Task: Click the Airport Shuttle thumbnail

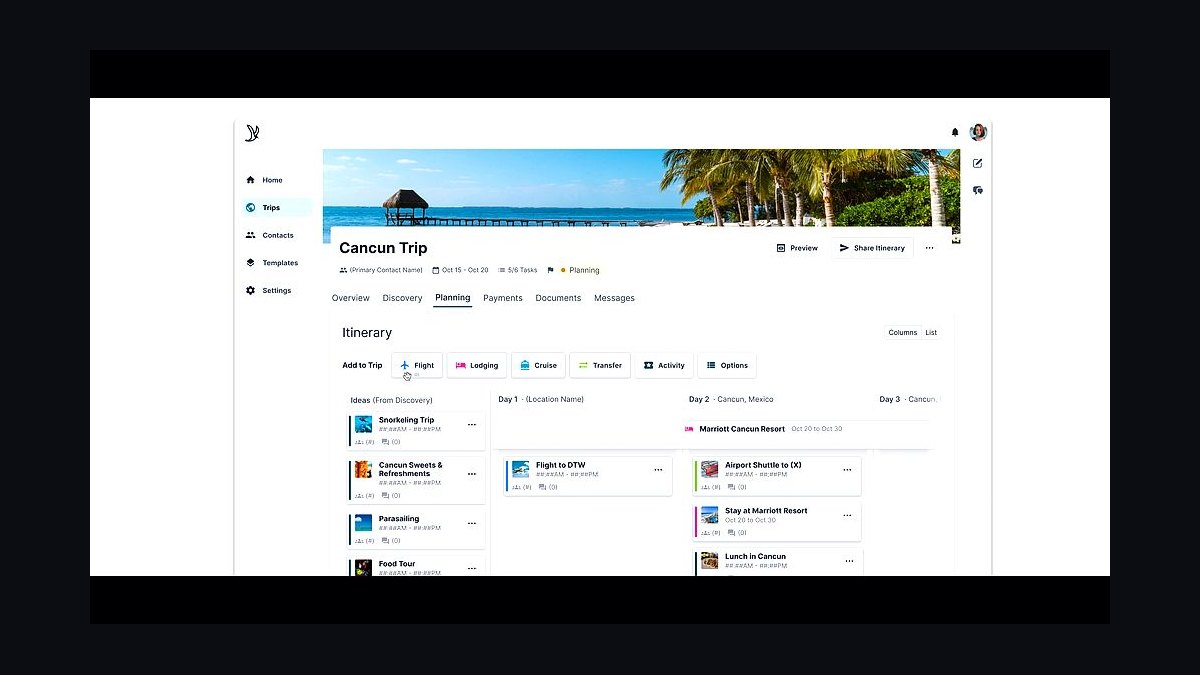Action: [709, 469]
